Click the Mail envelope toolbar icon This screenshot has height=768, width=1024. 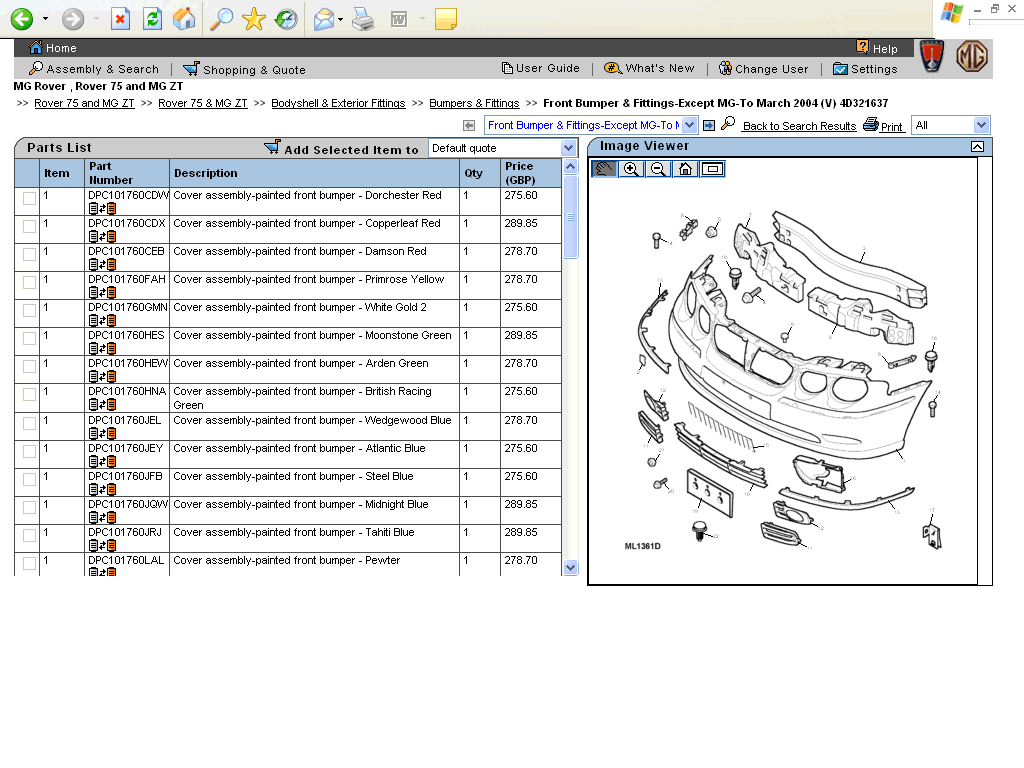tap(324, 19)
